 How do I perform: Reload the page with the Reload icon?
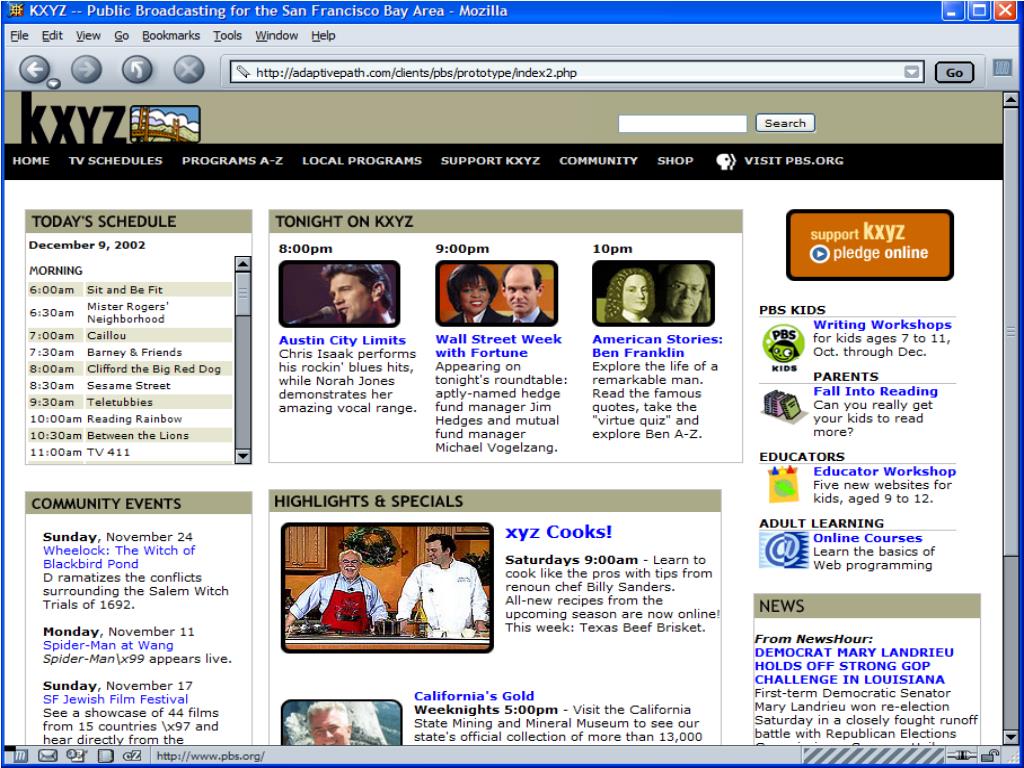coord(137,69)
